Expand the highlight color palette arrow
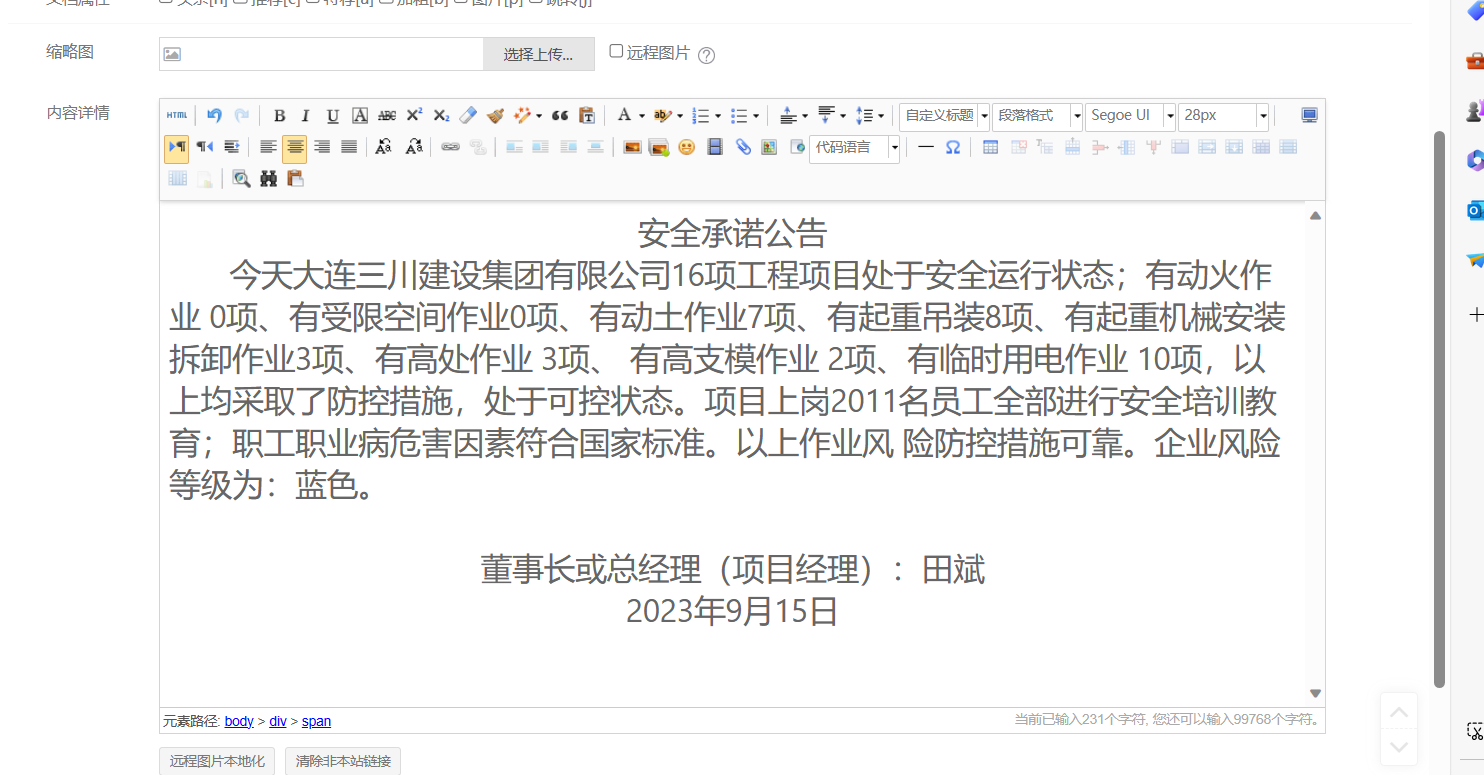The image size is (1484, 775). [x=680, y=116]
